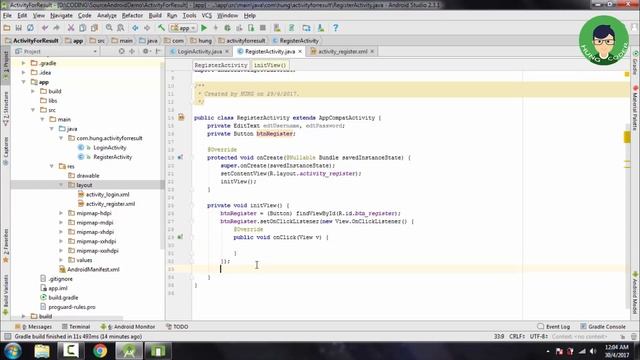The image size is (640, 360).
Task: Toggle the Favorites tool window side tab
Action: coord(6,247)
